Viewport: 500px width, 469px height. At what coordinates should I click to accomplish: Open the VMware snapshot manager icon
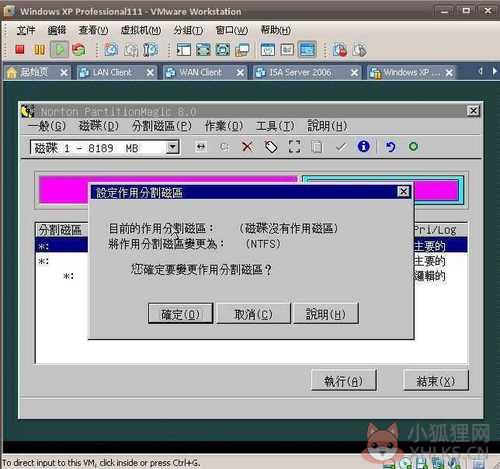point(150,50)
